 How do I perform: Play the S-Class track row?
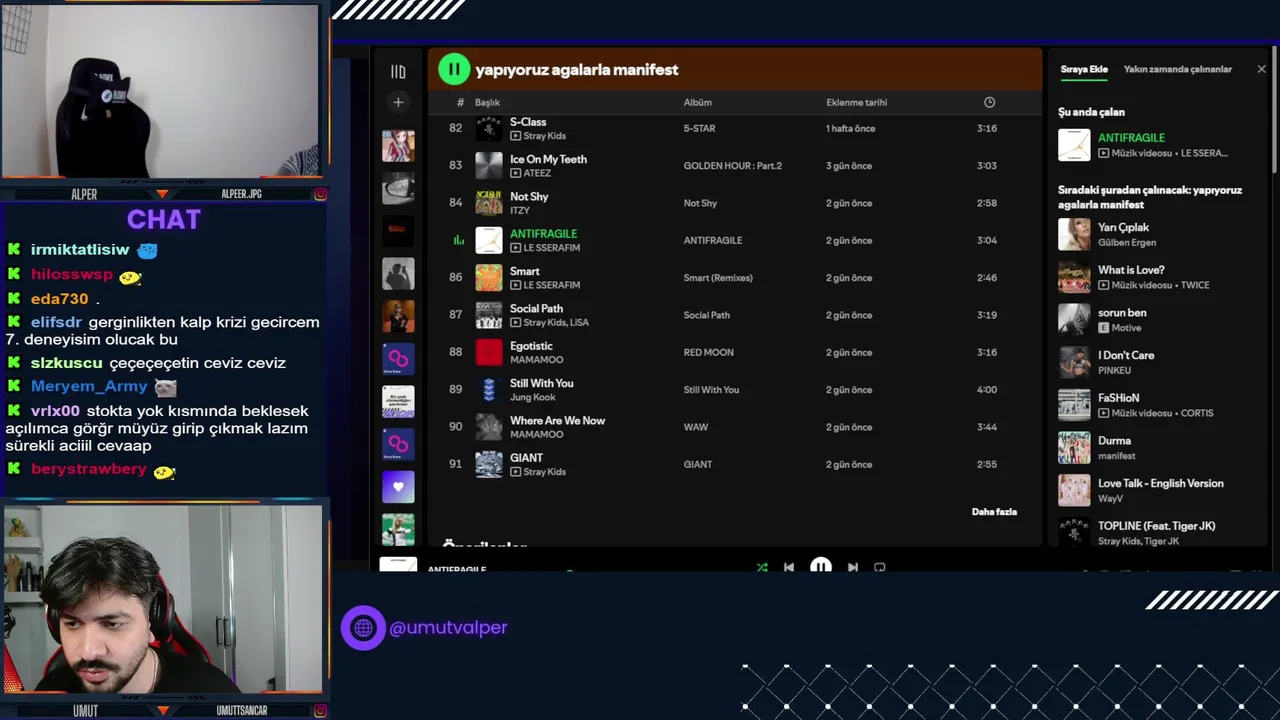[x=735, y=128]
